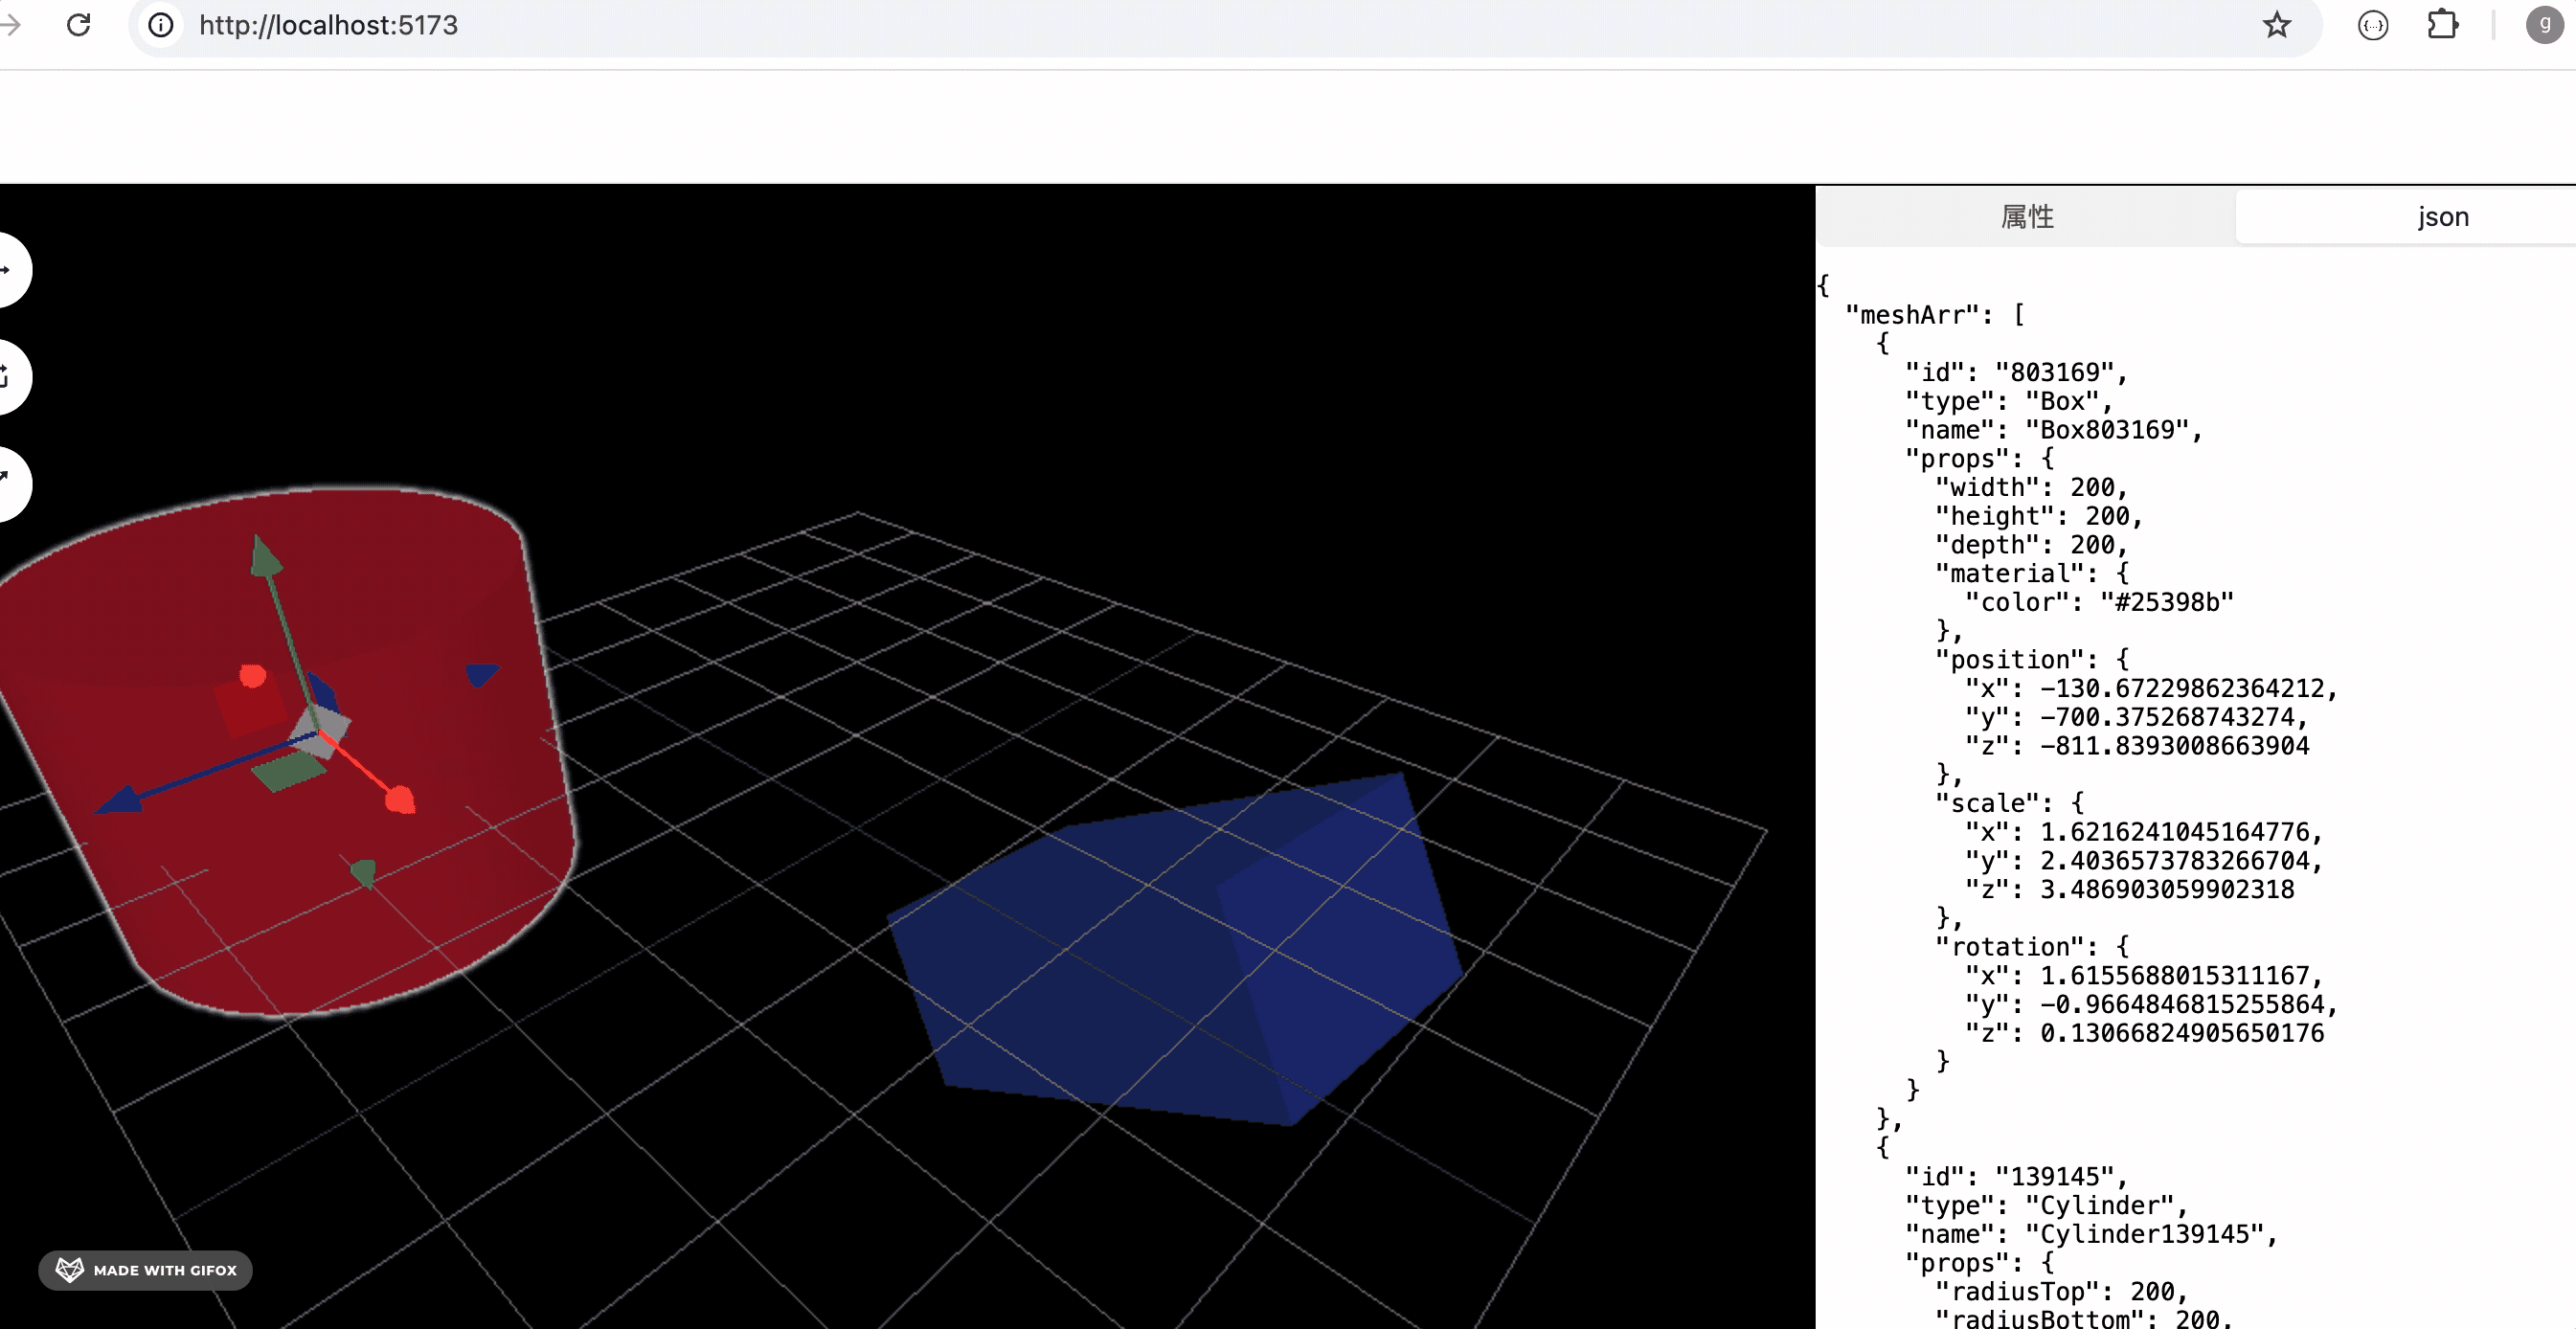Click the "type": "Box" line
The image size is (2576, 1329).
pyautogui.click(x=2008, y=401)
